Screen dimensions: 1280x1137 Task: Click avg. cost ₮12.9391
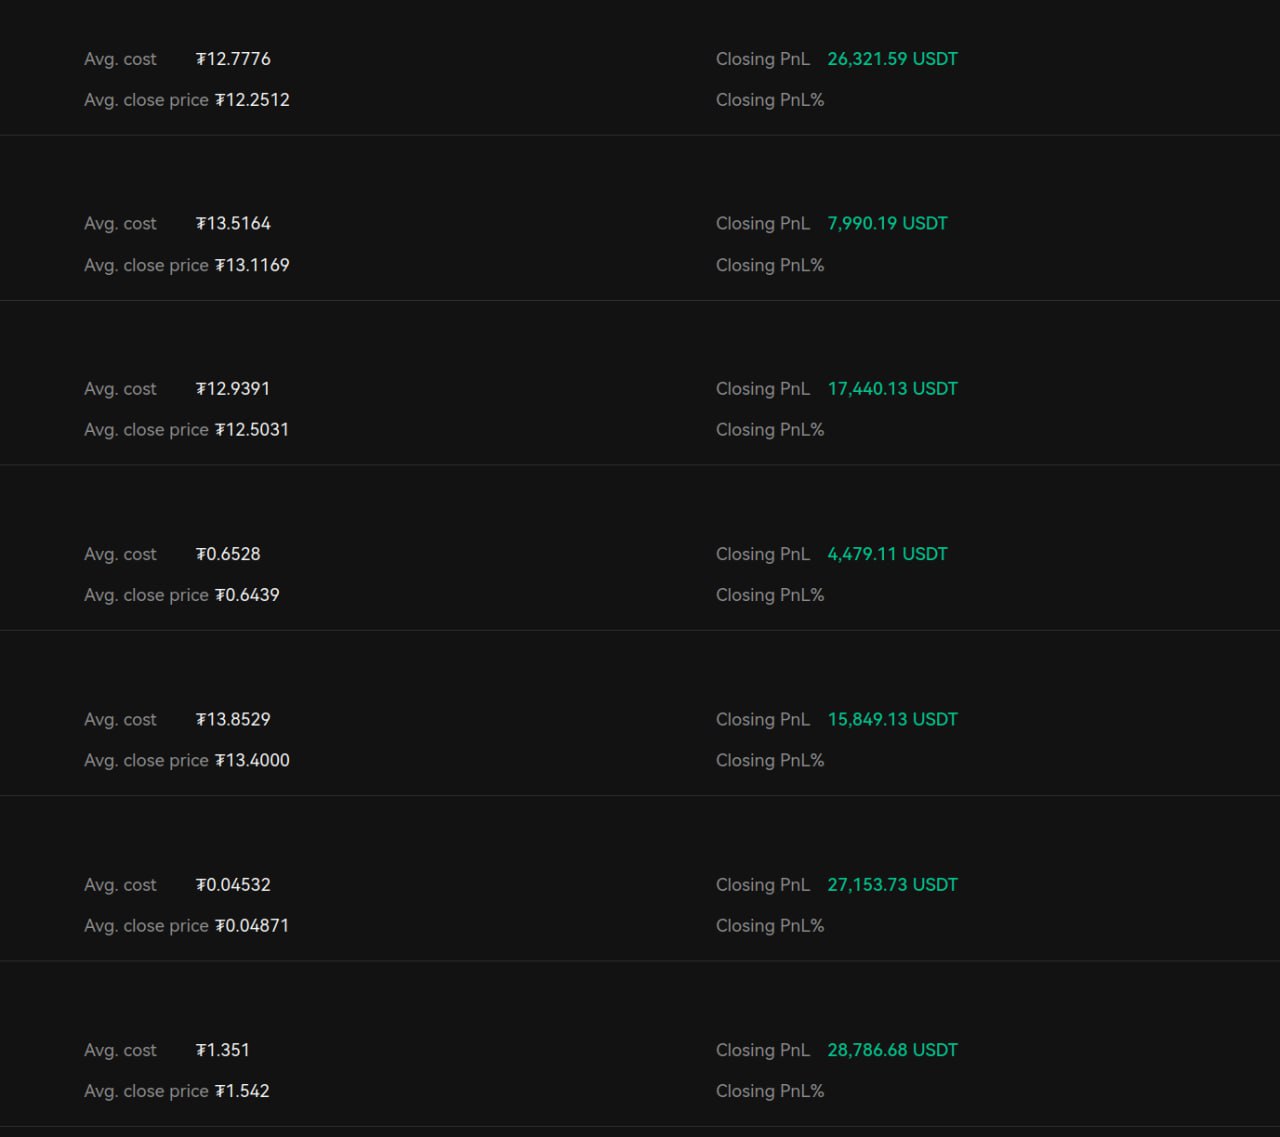233,389
